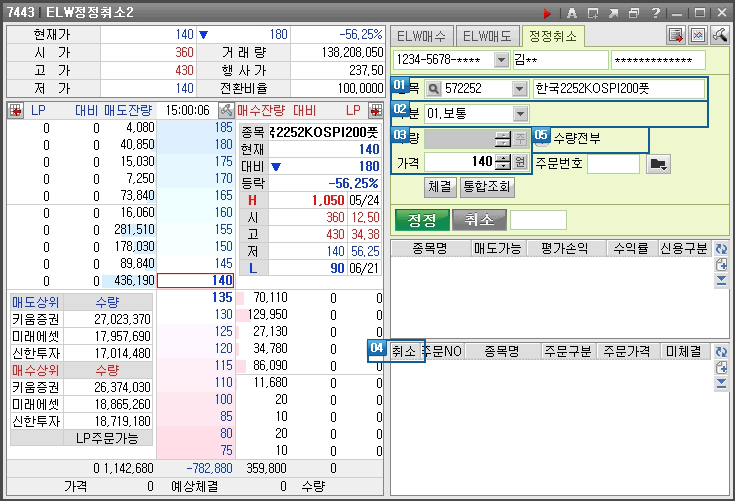Click the empty field right of the 취소 button
Image resolution: width=735 pixels, height=501 pixels.
click(x=538, y=220)
